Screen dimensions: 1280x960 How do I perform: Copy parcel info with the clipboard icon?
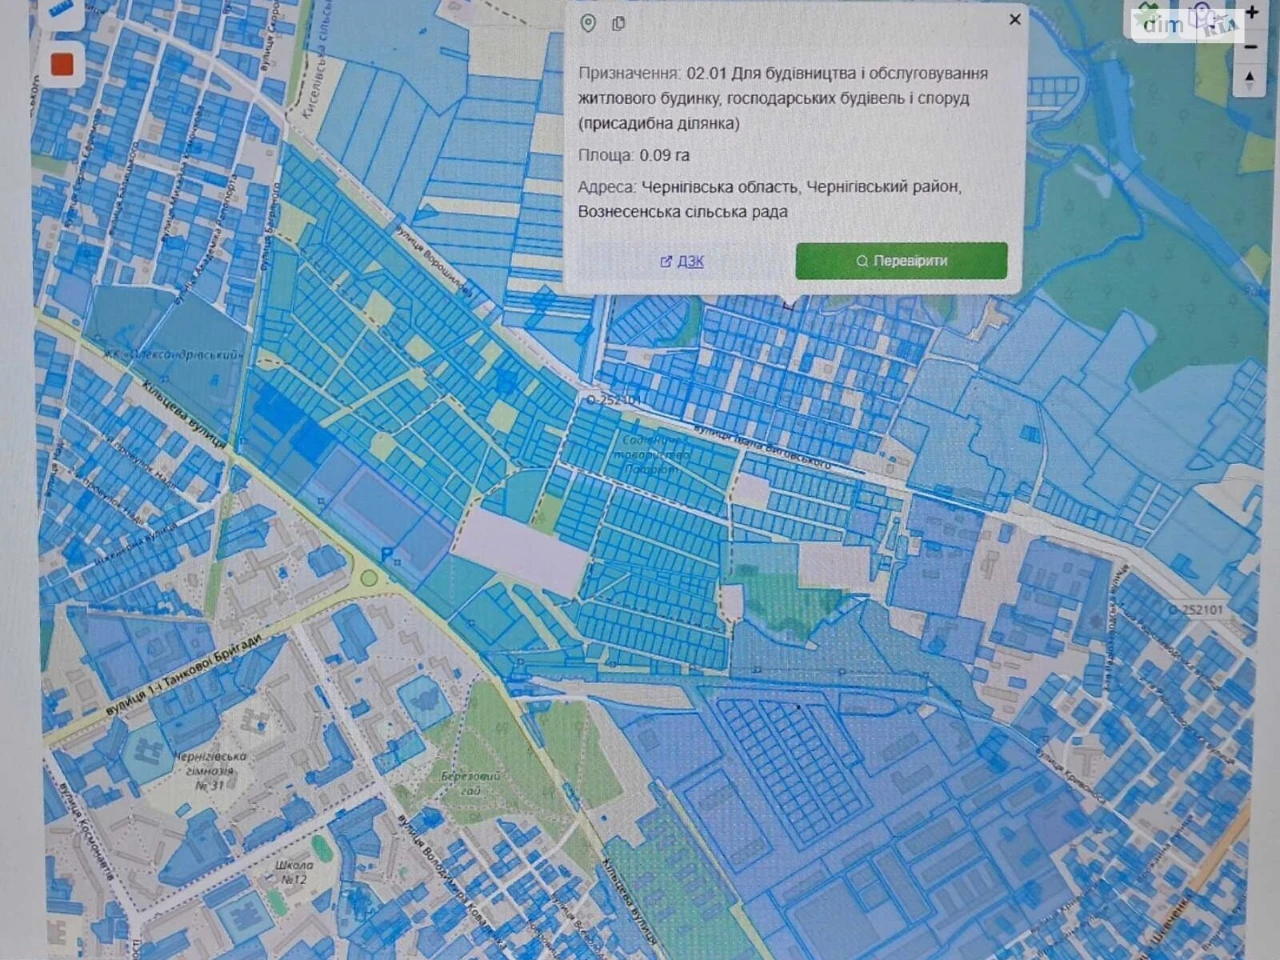click(619, 23)
